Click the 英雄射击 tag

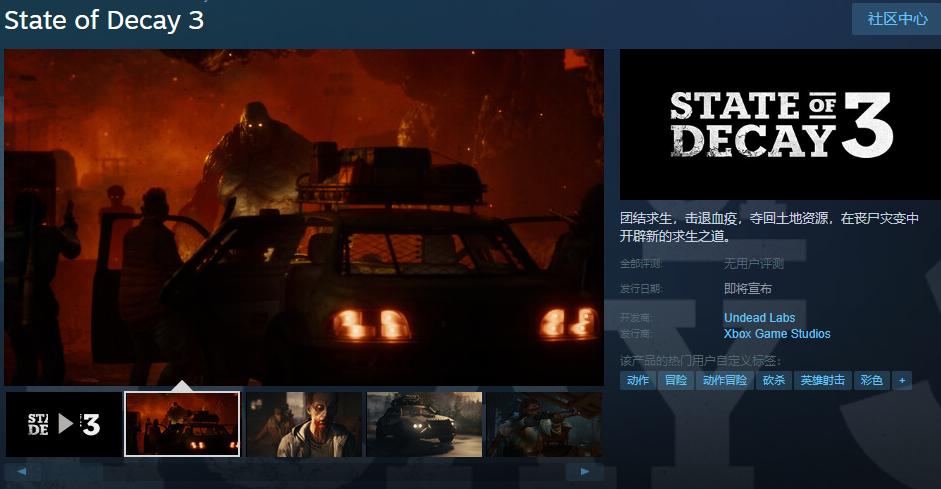(822, 380)
